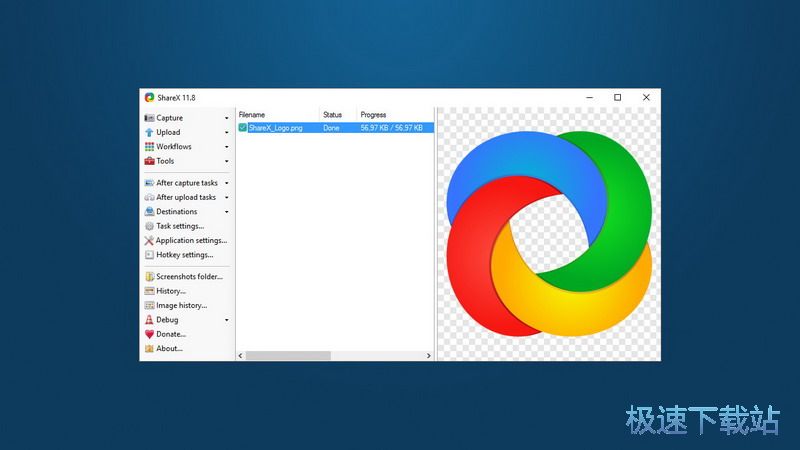Viewport: 800px width, 450px height.
Task: Open Application settings
Action: tap(190, 241)
